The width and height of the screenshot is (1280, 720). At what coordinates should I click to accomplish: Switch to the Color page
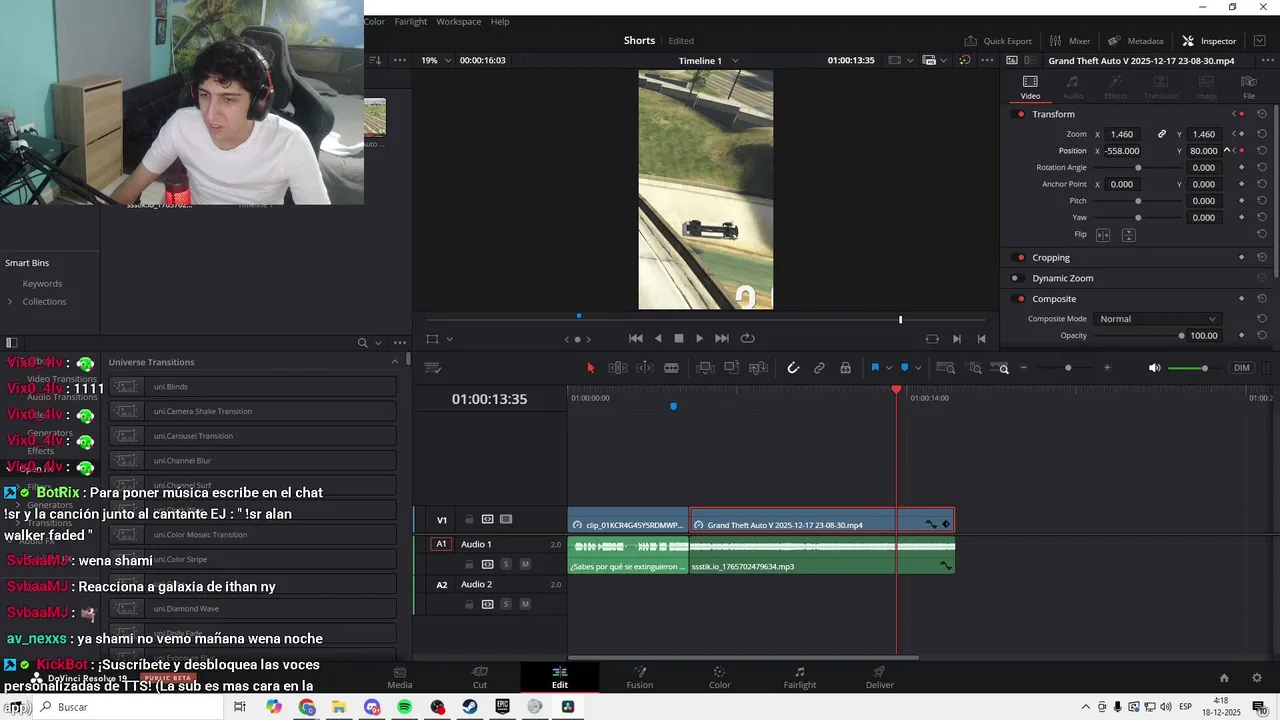click(719, 677)
